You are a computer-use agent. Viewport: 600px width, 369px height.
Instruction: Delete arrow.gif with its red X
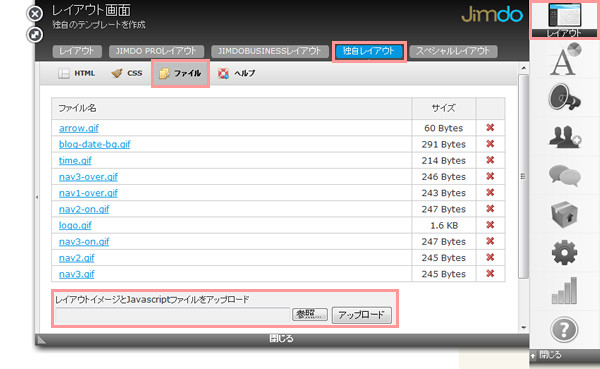[x=490, y=127]
